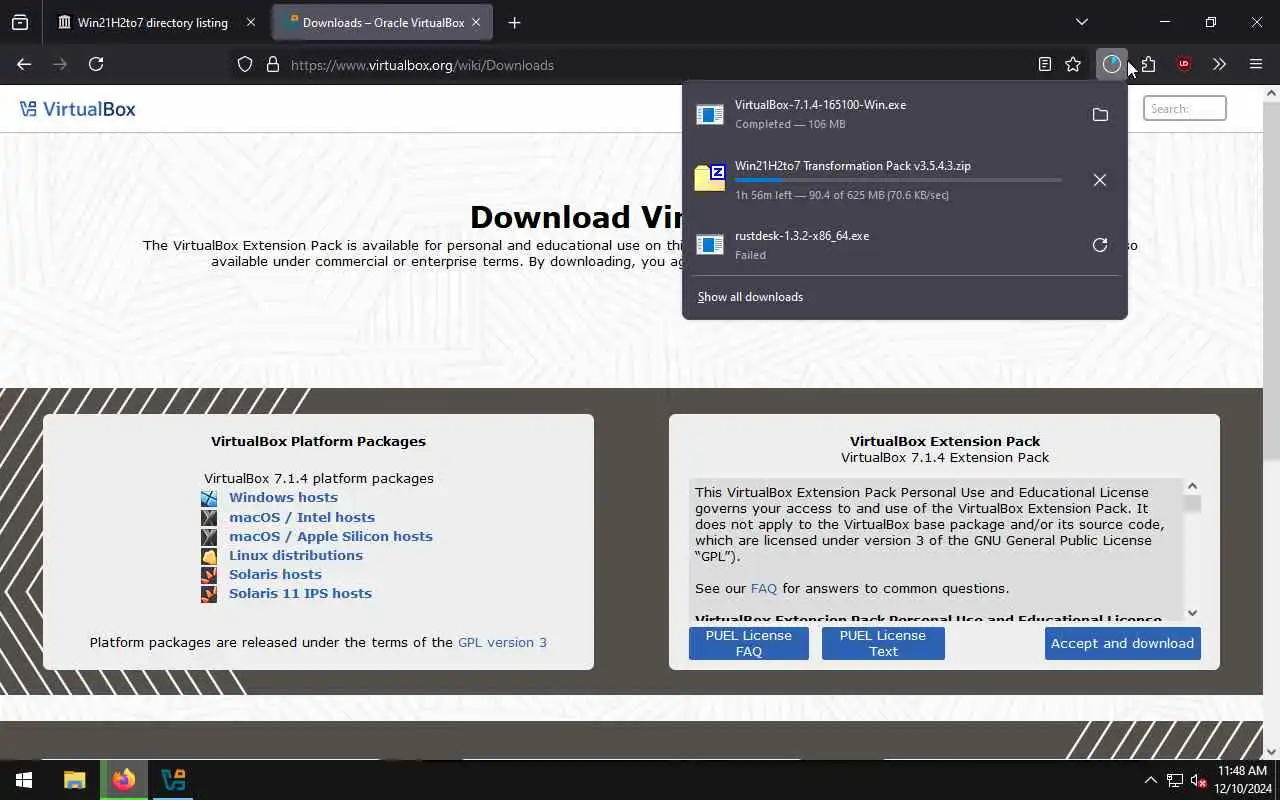The image size is (1280, 800).
Task: Show more tools overflow chevron
Action: tap(1220, 65)
